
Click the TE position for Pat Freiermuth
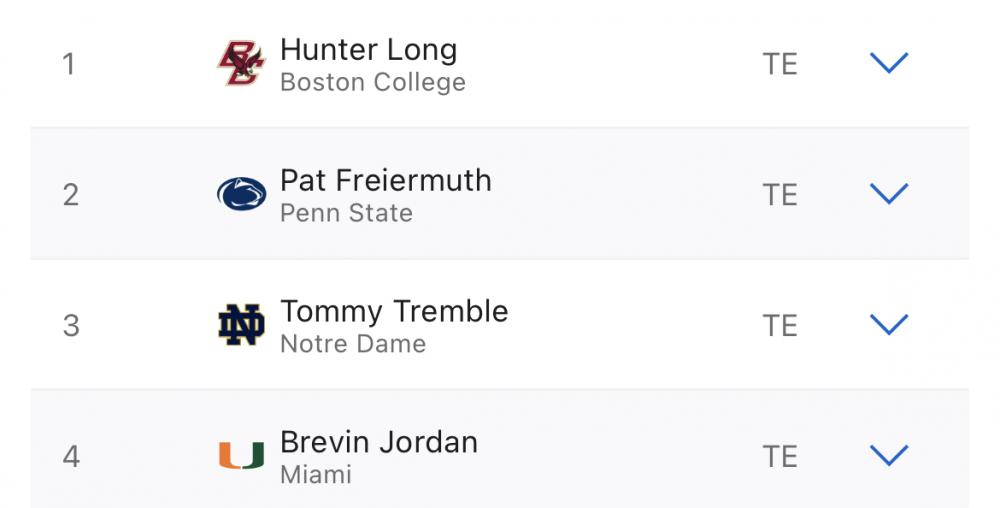pyautogui.click(x=780, y=195)
